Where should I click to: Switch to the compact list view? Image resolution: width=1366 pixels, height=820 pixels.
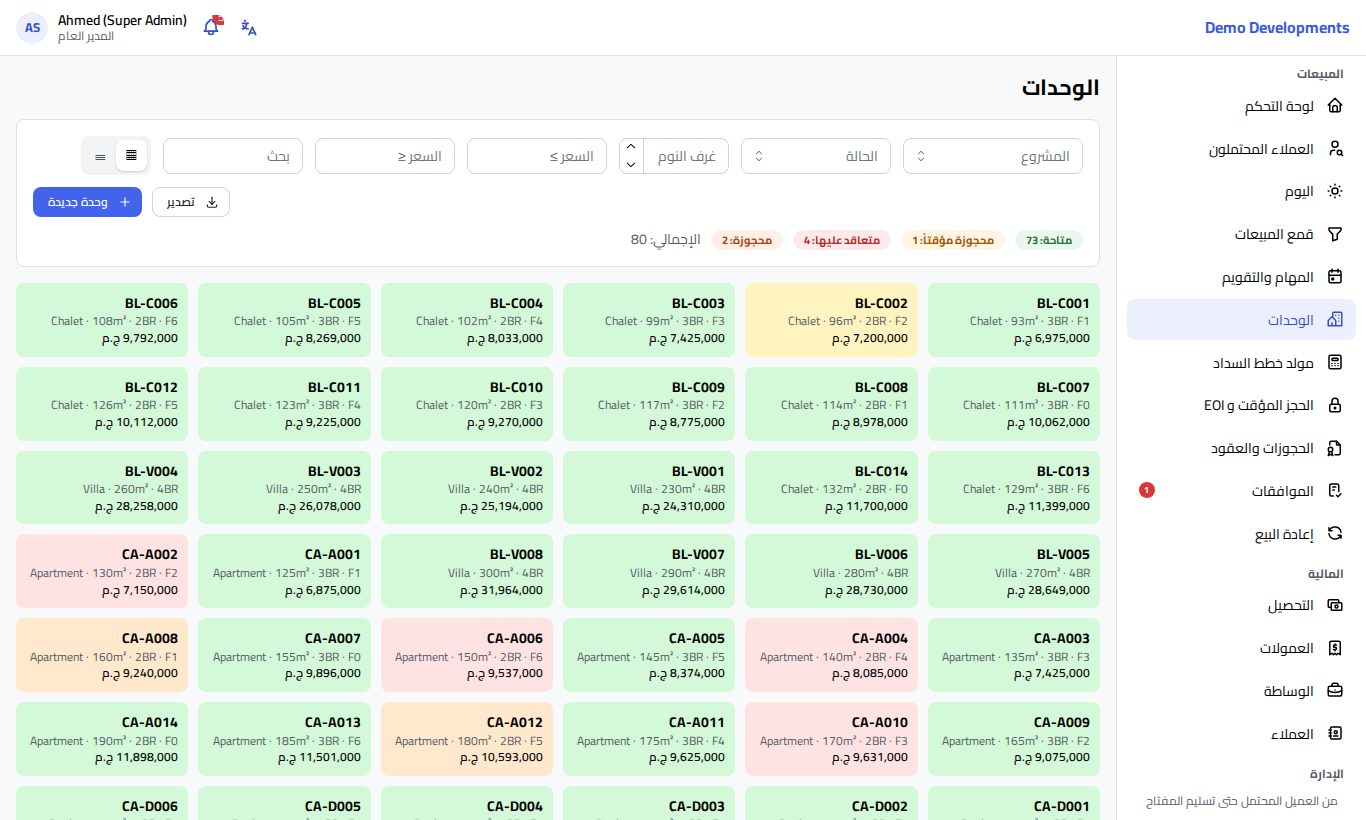point(100,156)
